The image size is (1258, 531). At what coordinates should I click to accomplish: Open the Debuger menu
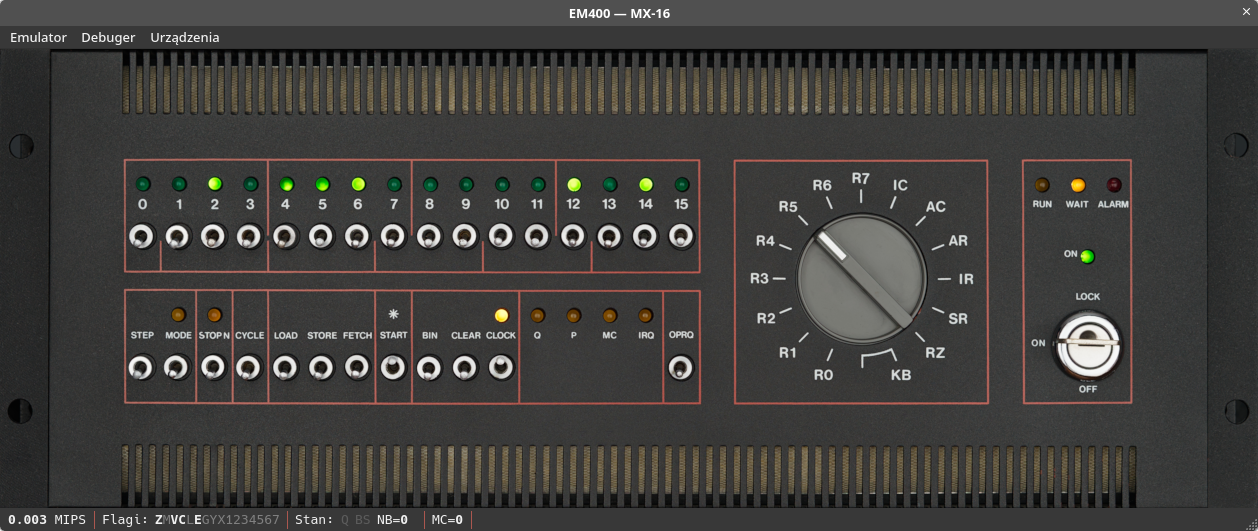click(x=108, y=37)
